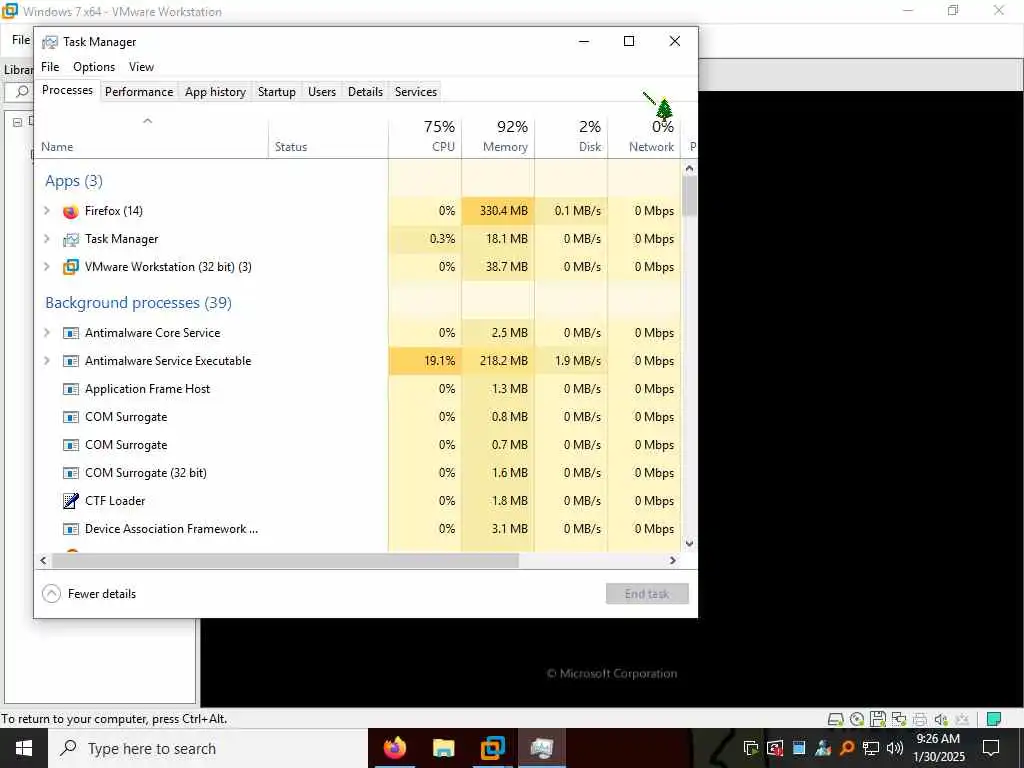This screenshot has height=768, width=1024.
Task: Switch to the Users tab
Action: (x=322, y=92)
